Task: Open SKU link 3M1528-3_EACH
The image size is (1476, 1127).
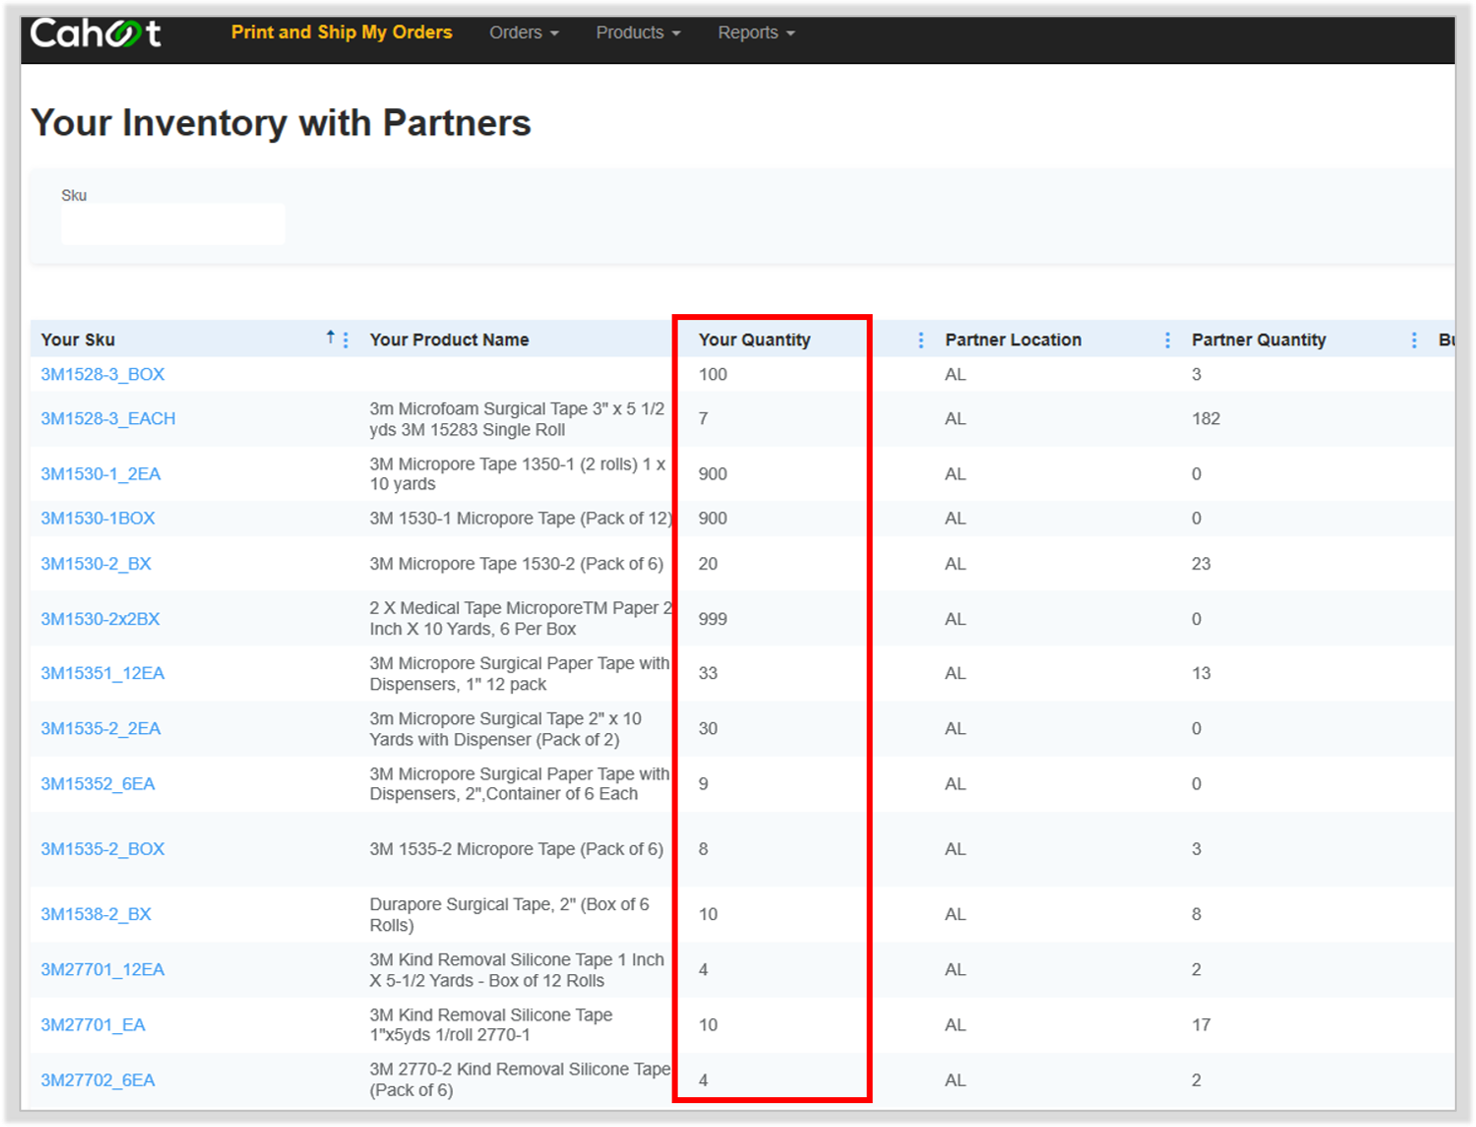Action: [108, 419]
